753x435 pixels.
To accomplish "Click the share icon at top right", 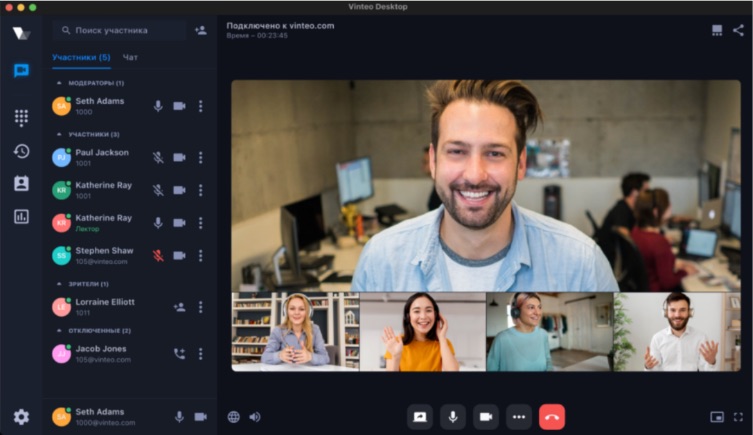I will (738, 31).
